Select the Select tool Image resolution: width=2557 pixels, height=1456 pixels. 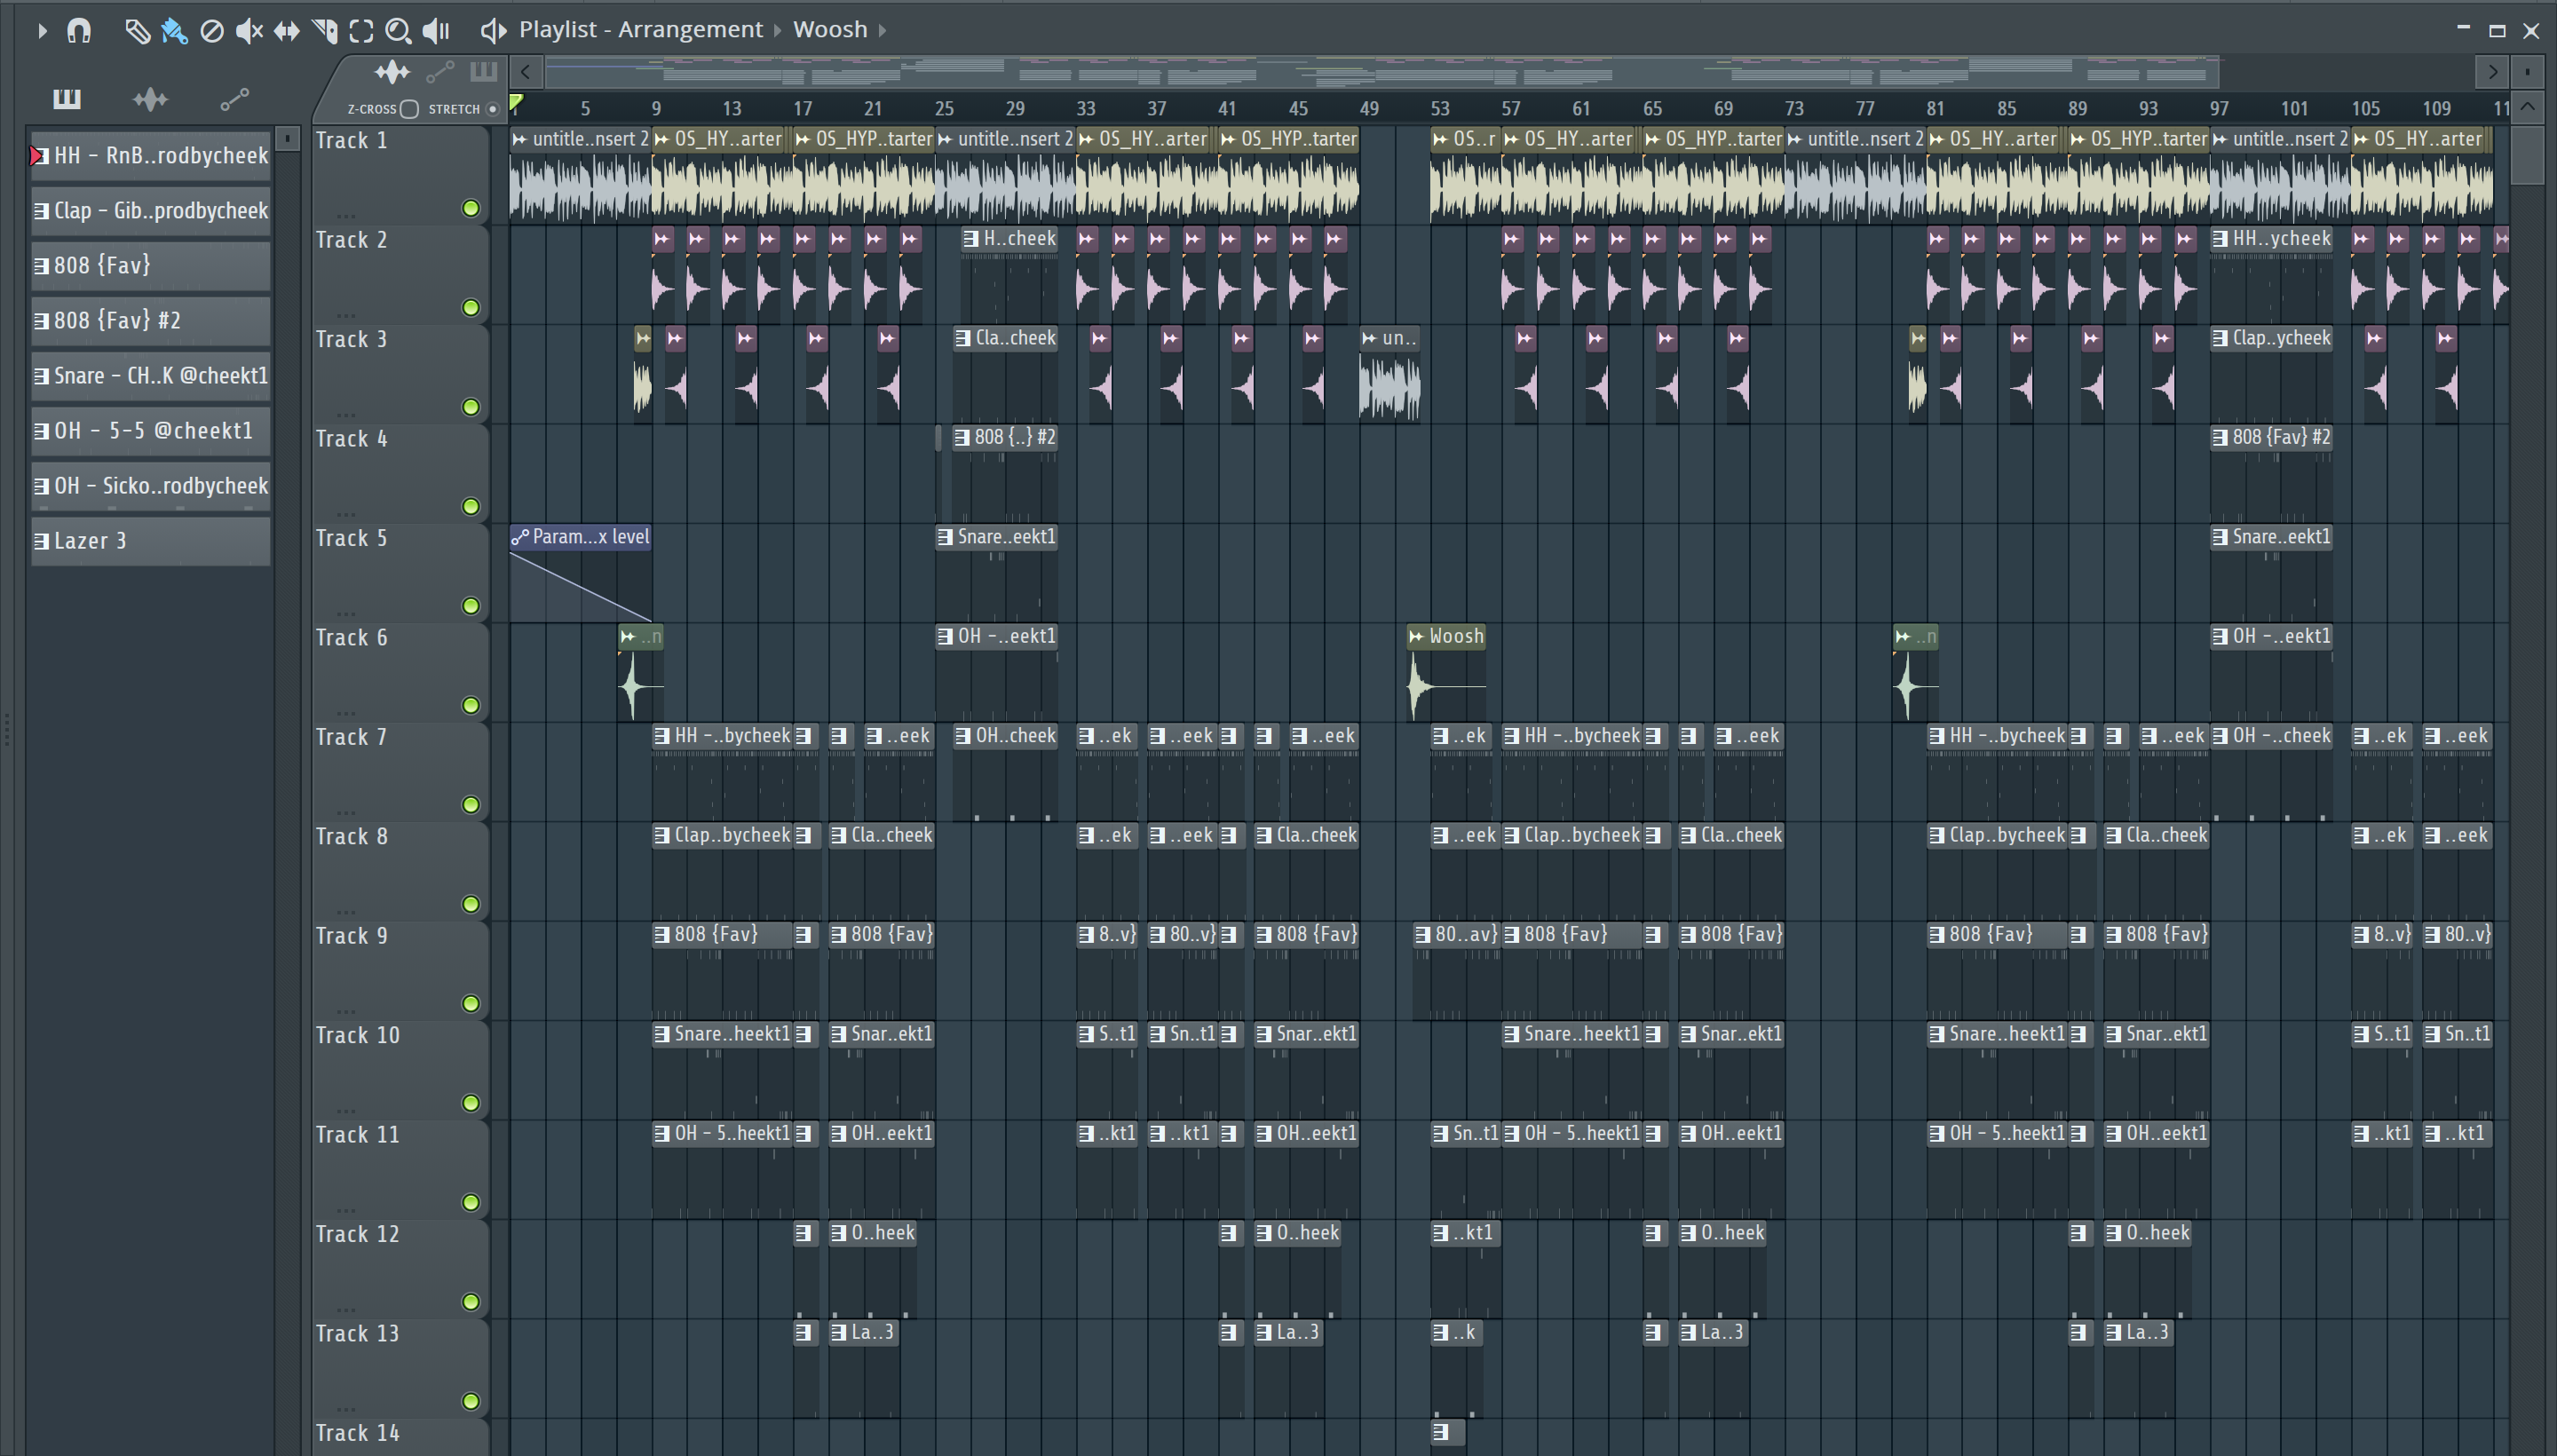pos(362,31)
